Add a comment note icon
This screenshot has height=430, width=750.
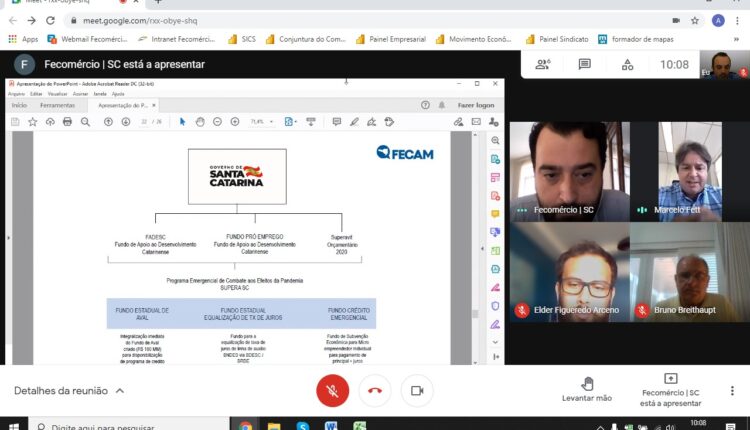click(x=337, y=122)
